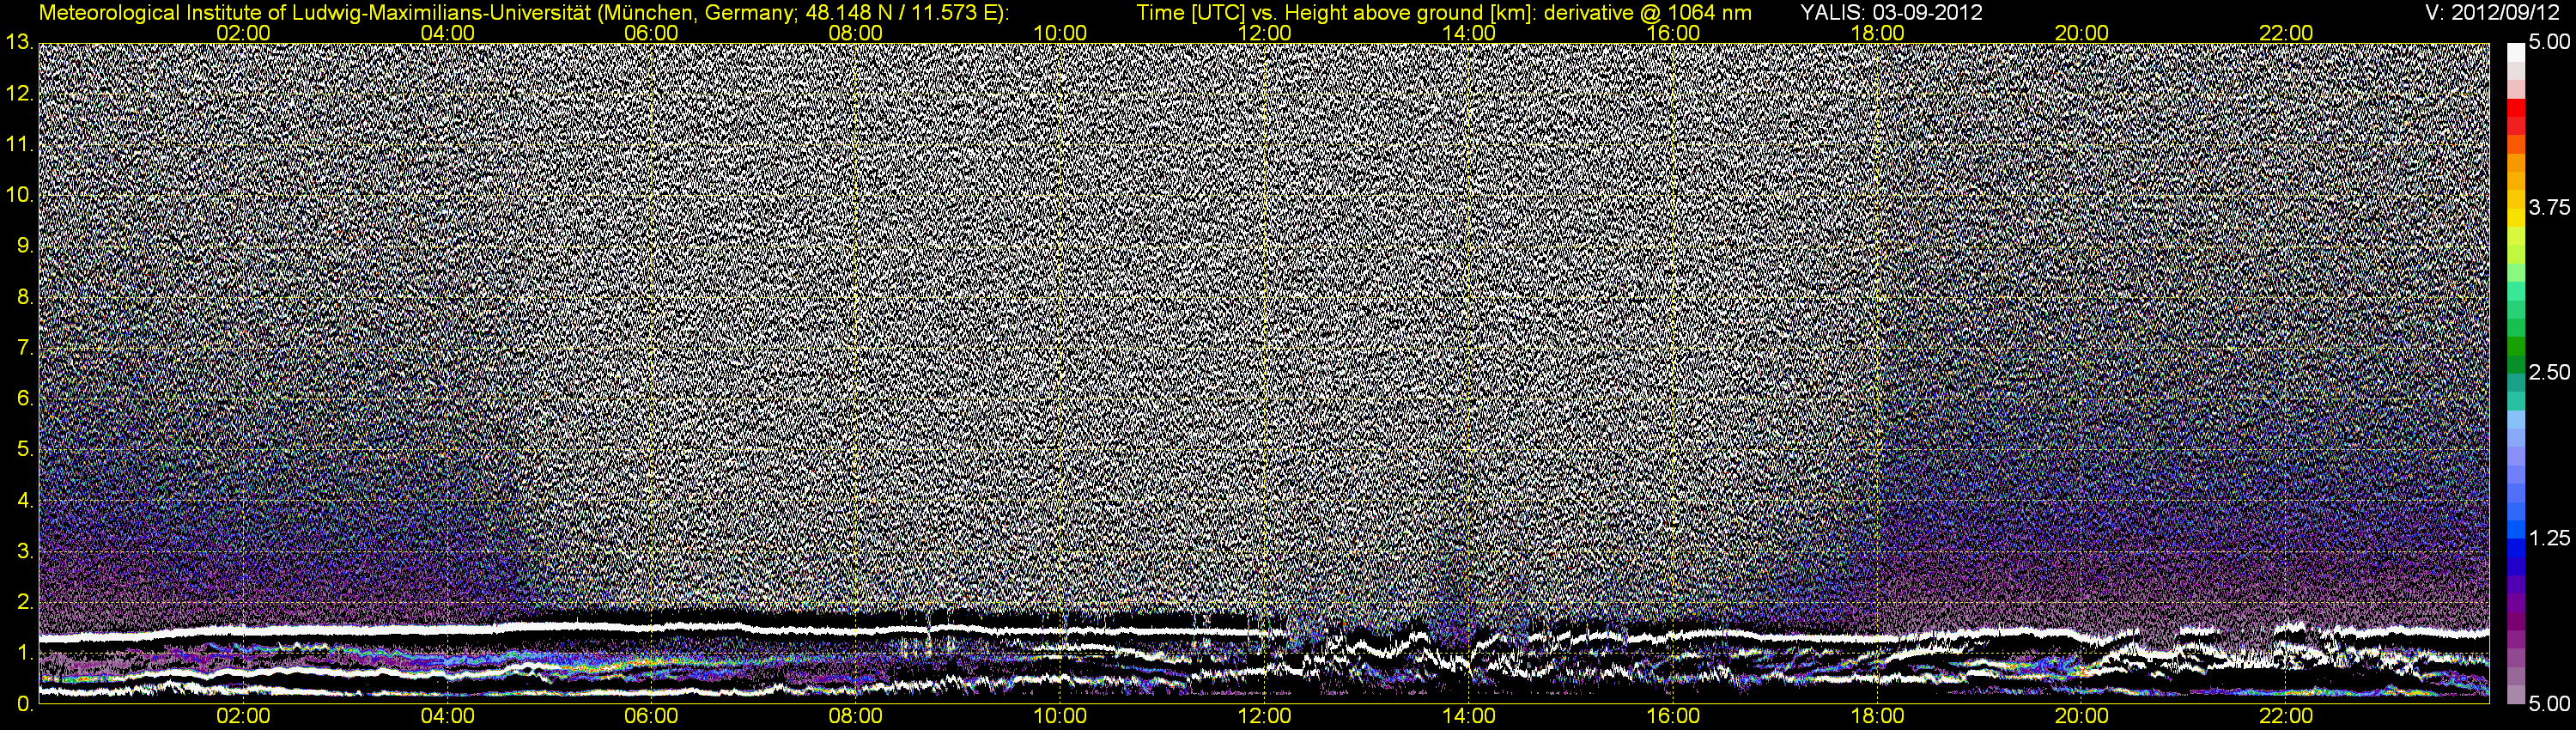Click the height axis label 12
This screenshot has height=730, width=2576.
coord(20,94)
